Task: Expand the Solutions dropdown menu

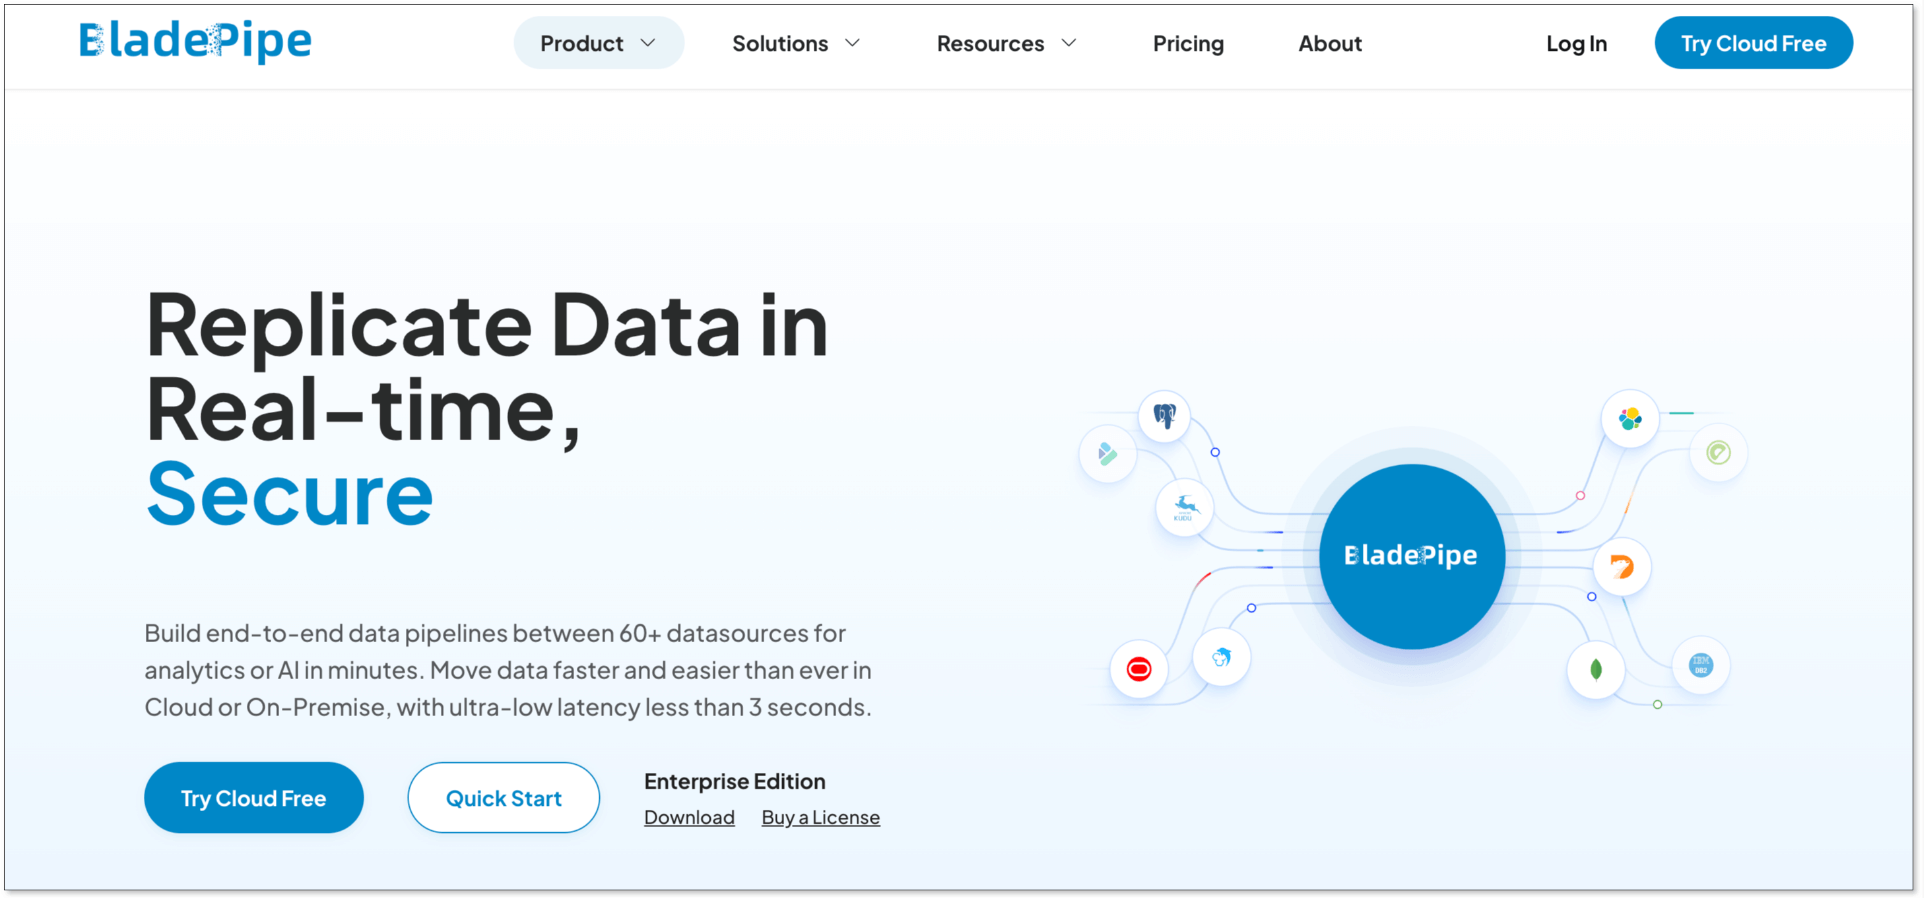Action: (795, 44)
